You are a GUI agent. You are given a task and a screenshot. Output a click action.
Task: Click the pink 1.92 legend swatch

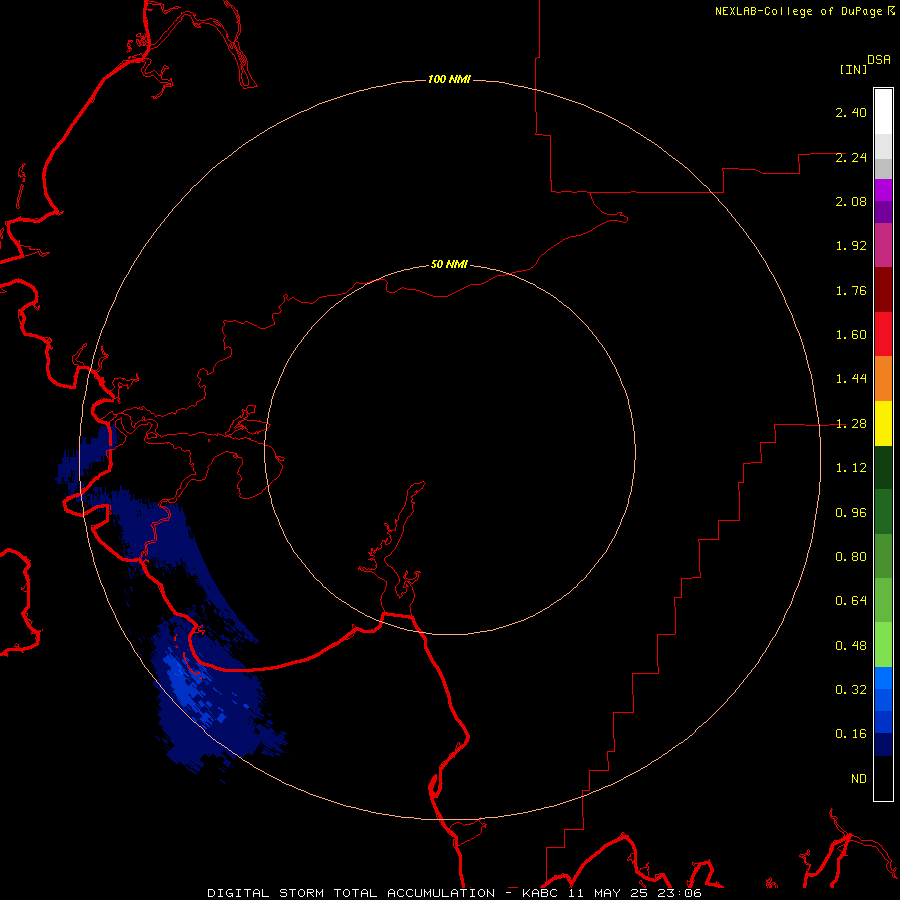pos(883,245)
